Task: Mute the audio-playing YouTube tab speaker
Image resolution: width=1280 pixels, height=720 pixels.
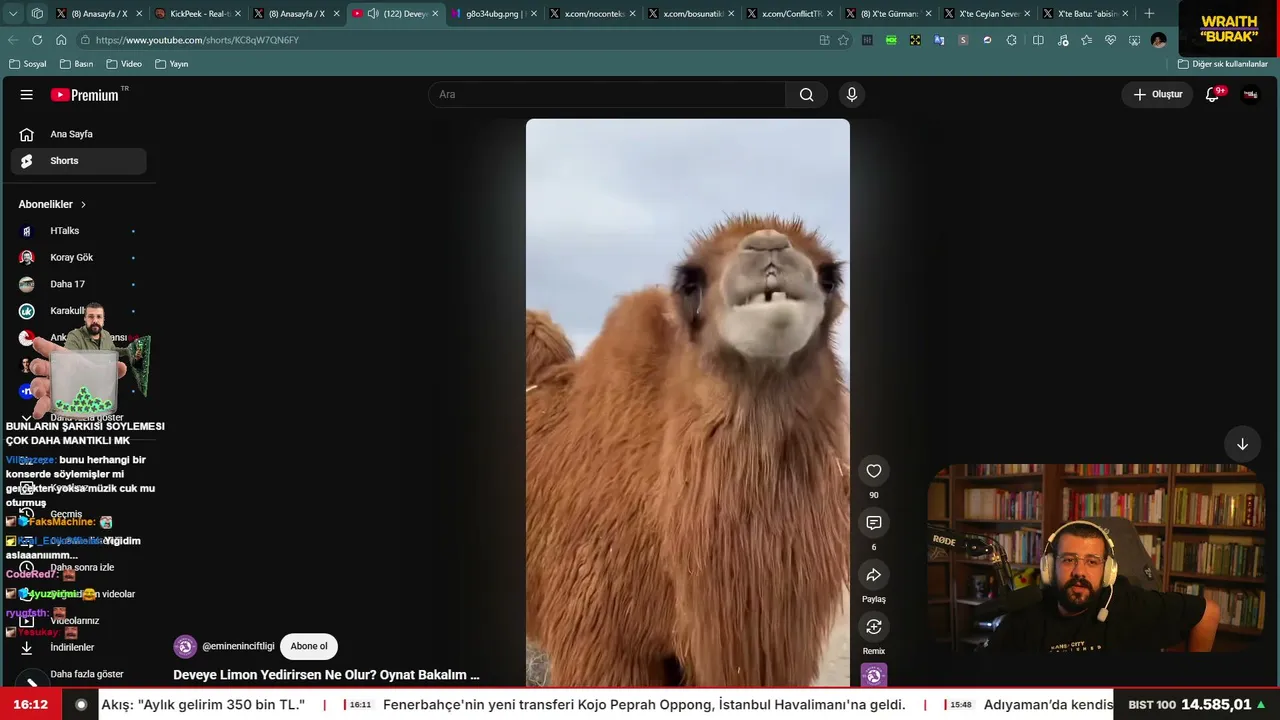Action: [373, 14]
